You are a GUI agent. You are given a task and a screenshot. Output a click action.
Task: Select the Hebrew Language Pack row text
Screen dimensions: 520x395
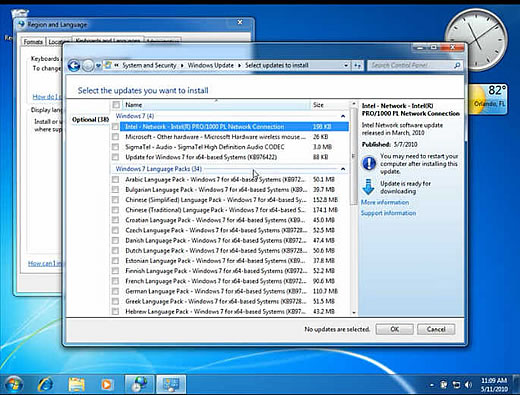(x=215, y=312)
